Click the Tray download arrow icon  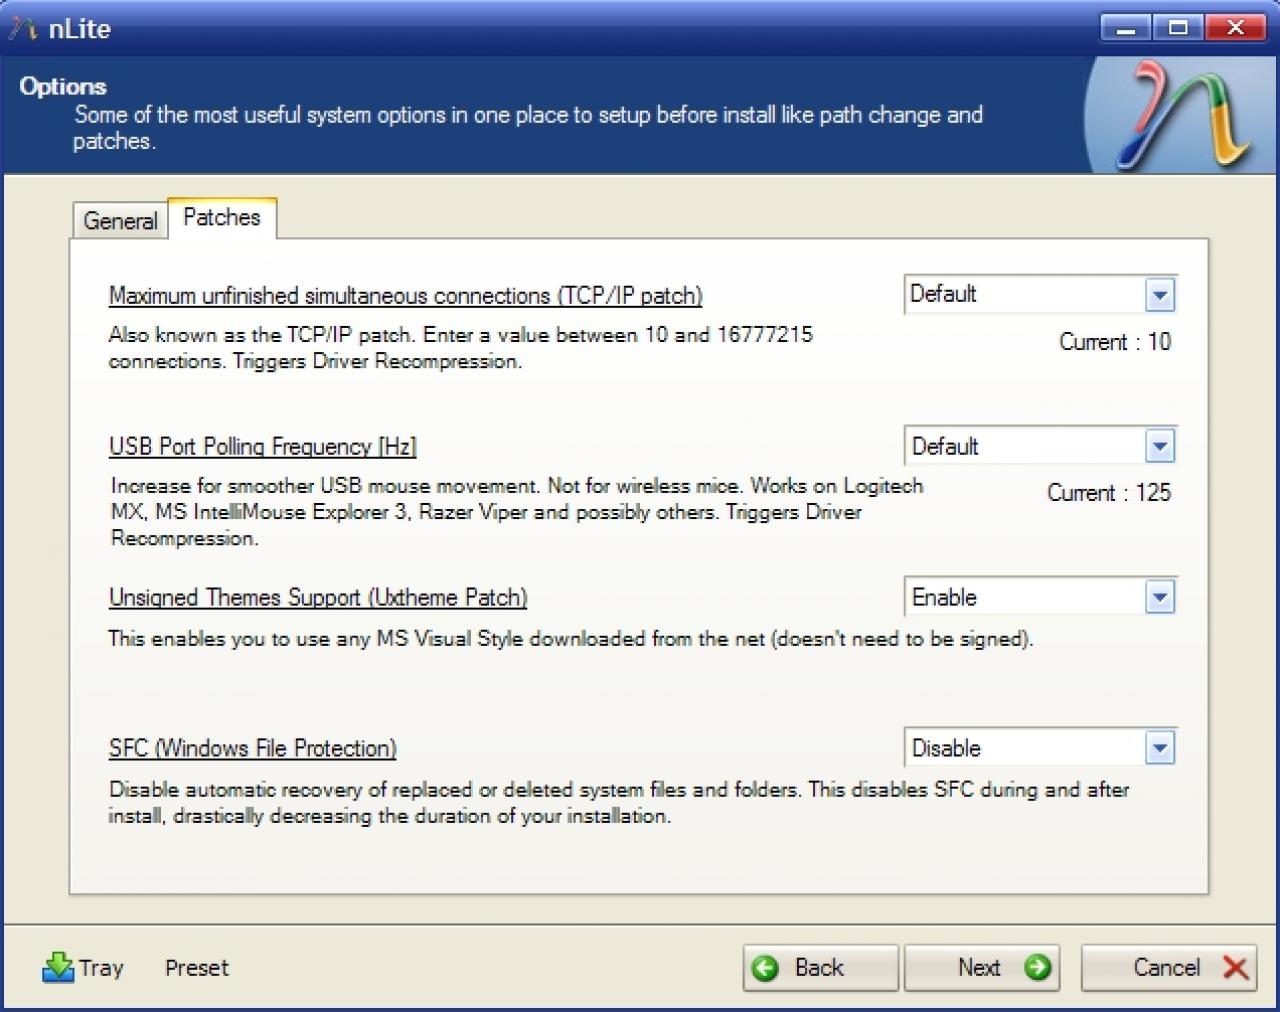click(58, 967)
